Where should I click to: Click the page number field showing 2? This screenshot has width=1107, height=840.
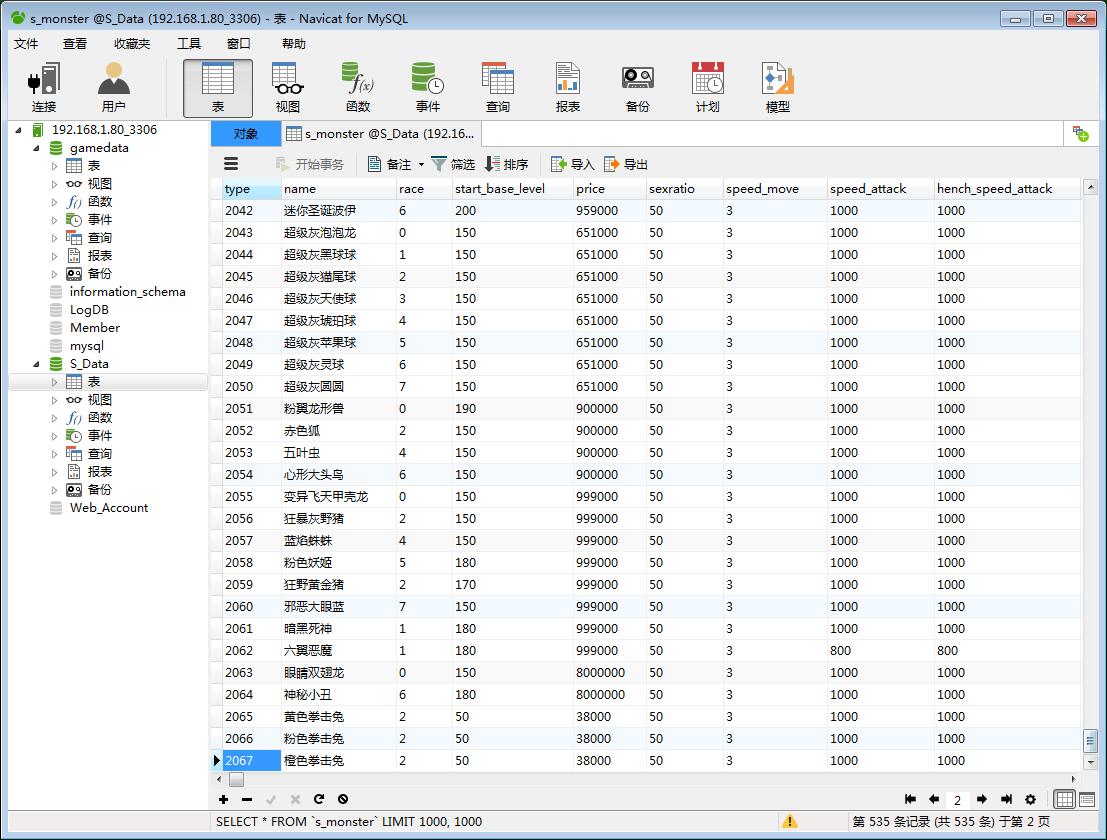(x=957, y=800)
